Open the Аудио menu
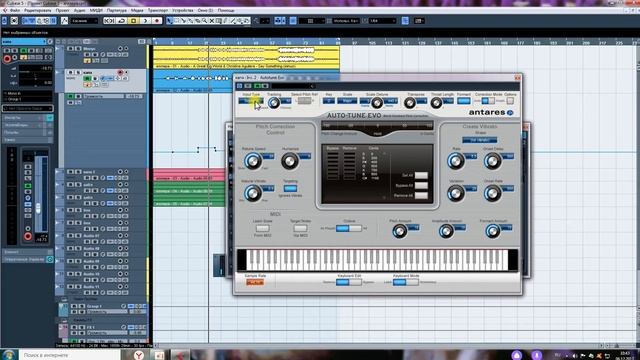The image size is (640, 360). [79, 10]
